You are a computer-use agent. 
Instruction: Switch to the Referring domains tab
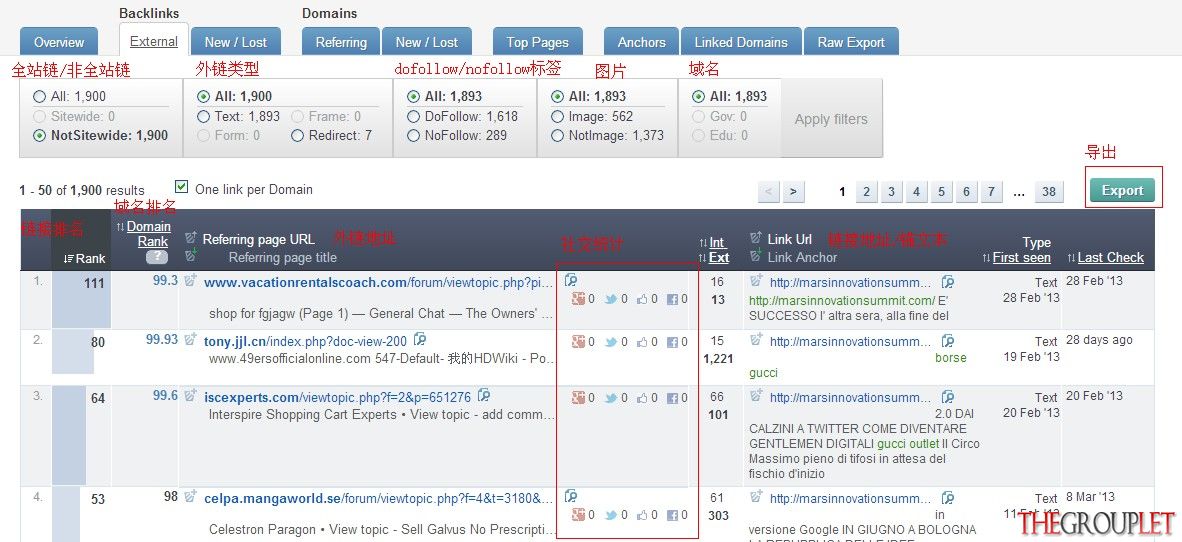click(x=341, y=42)
